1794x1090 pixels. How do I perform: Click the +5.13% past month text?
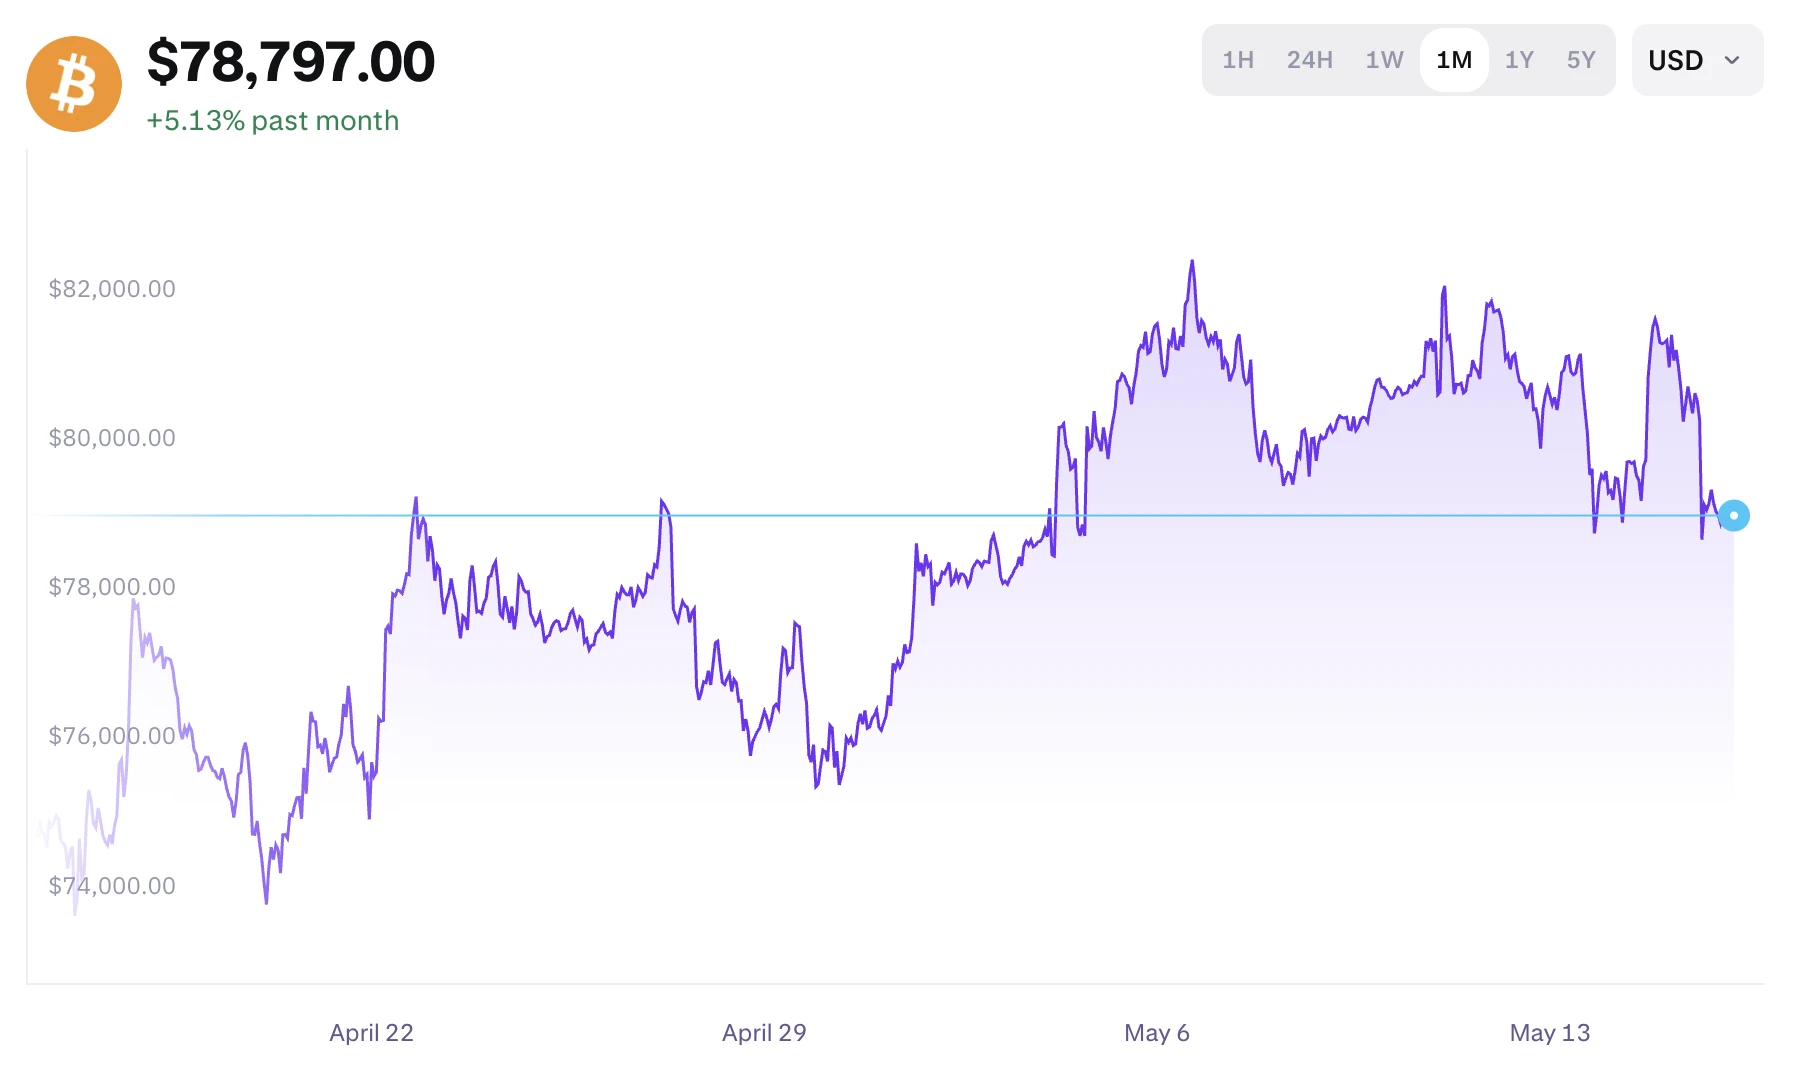click(x=273, y=121)
